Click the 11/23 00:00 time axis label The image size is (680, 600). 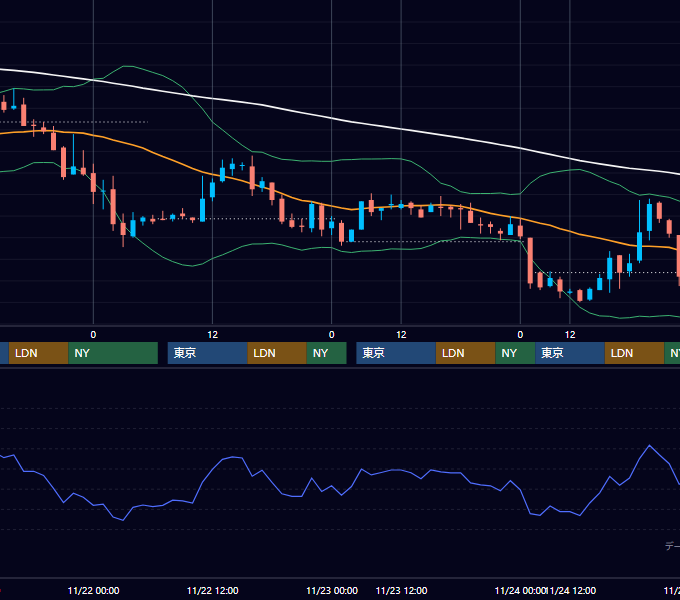pyautogui.click(x=332, y=590)
